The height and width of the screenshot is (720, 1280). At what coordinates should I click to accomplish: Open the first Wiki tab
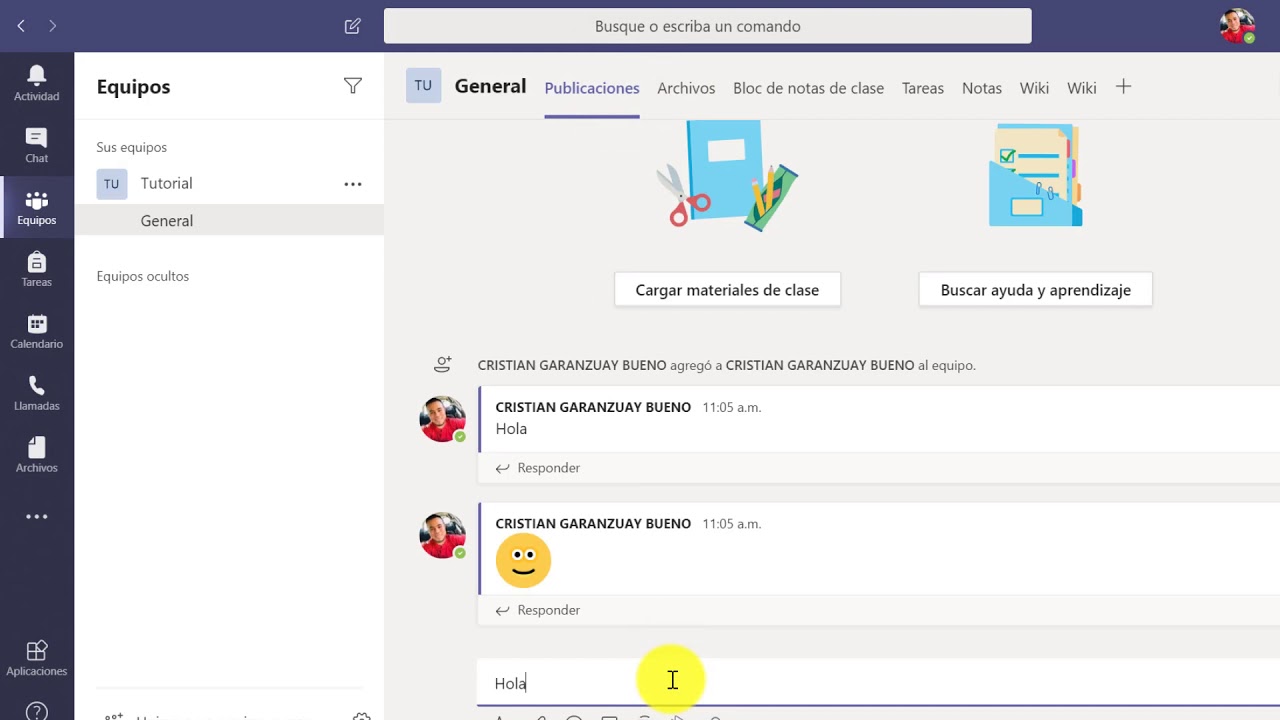1034,88
